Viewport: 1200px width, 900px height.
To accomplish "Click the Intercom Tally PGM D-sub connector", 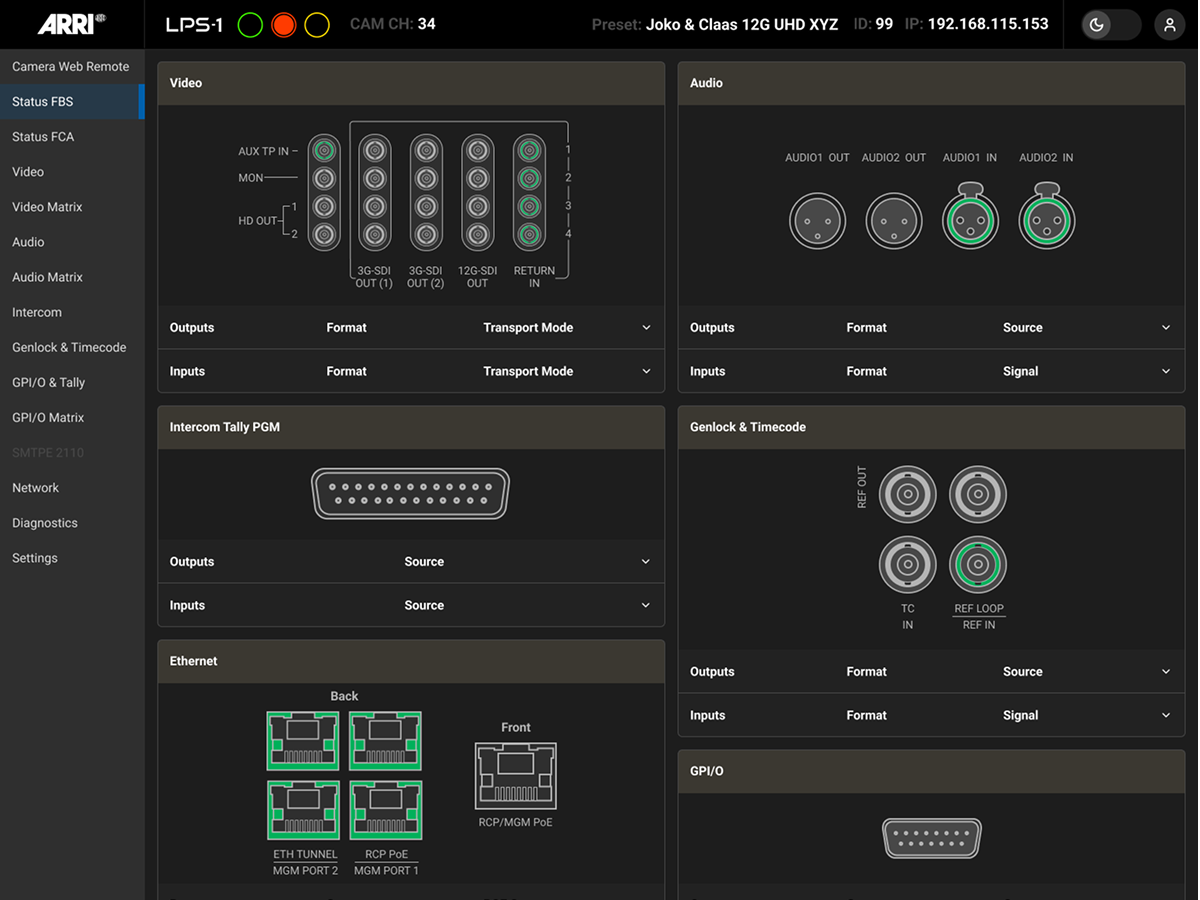I will point(411,493).
